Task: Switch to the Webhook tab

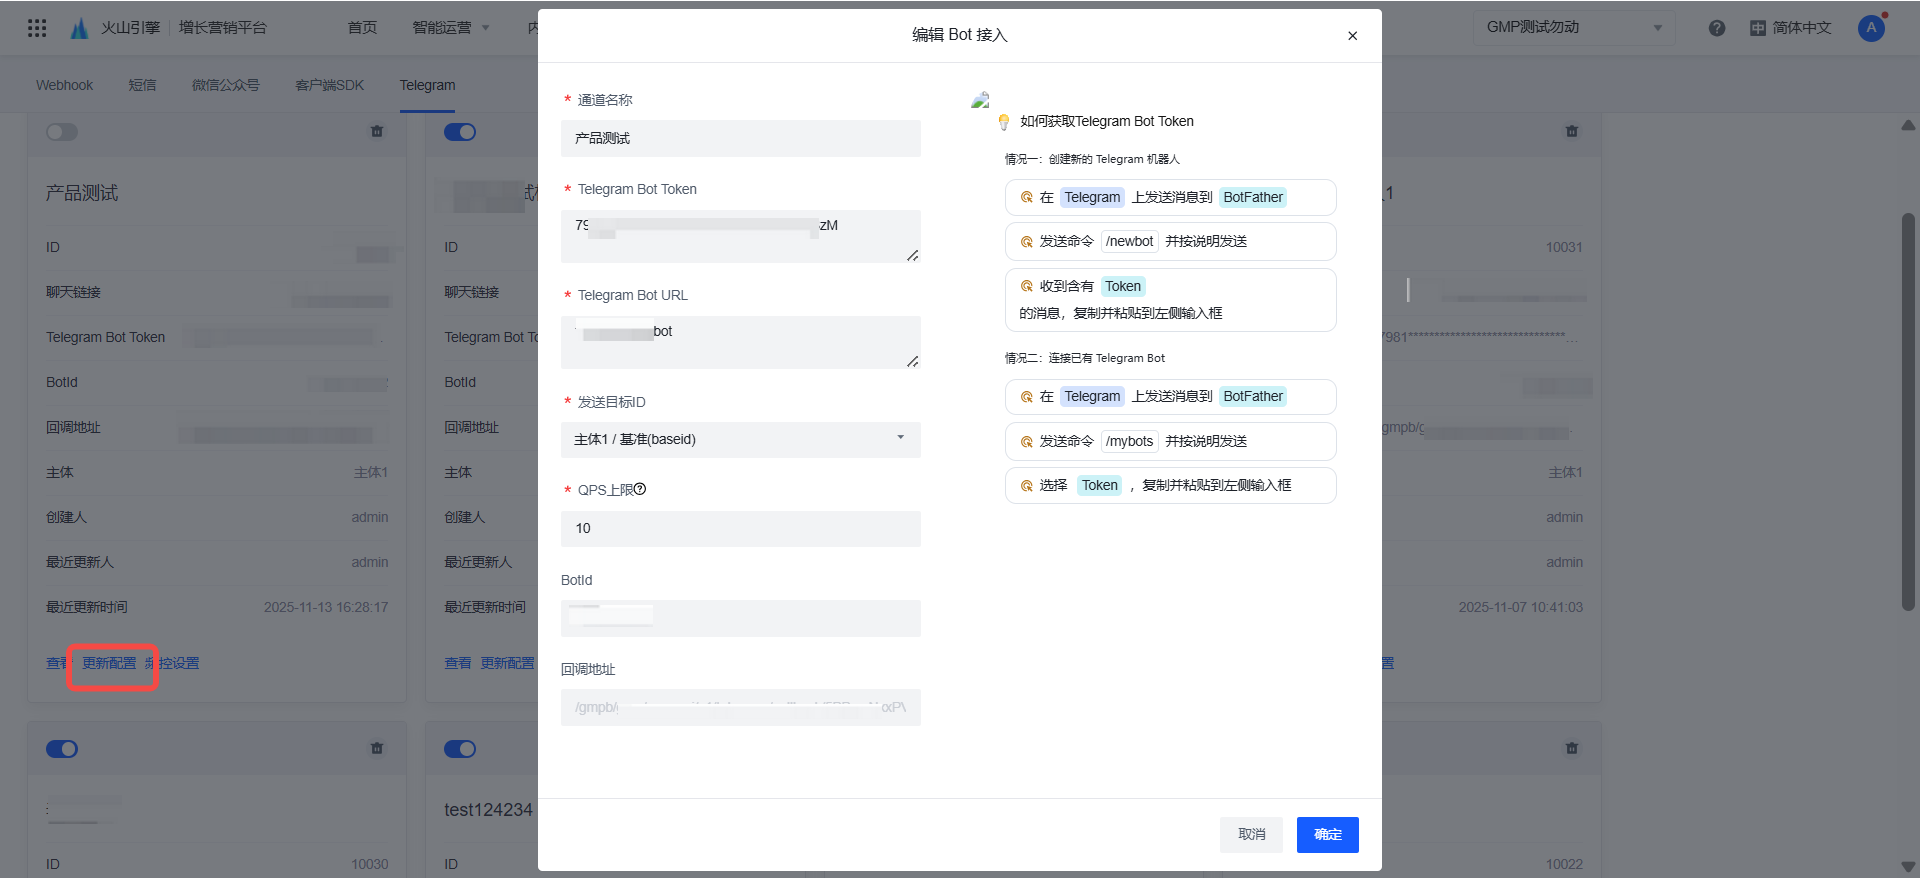Action: pyautogui.click(x=64, y=85)
